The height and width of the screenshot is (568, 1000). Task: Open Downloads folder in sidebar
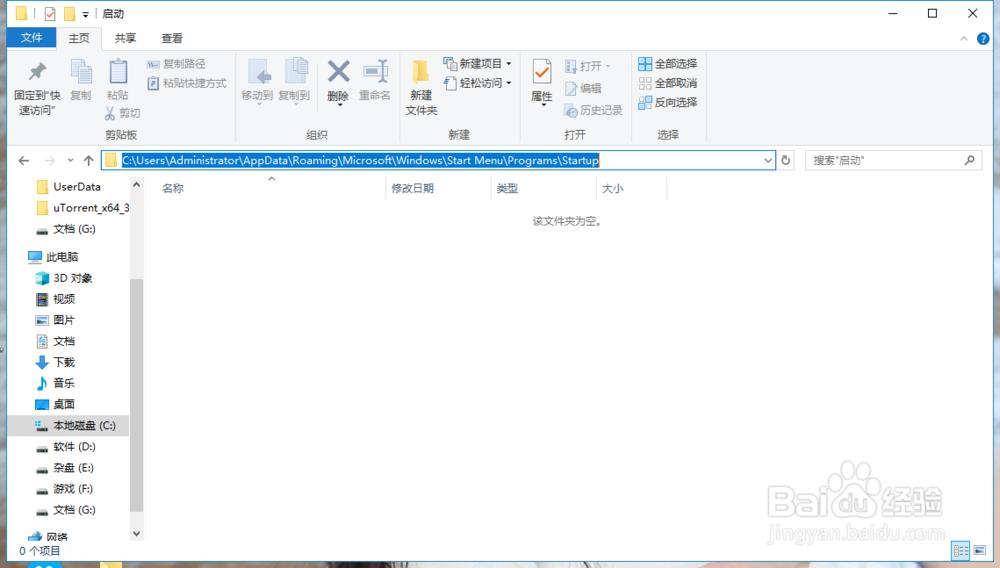click(x=55, y=362)
